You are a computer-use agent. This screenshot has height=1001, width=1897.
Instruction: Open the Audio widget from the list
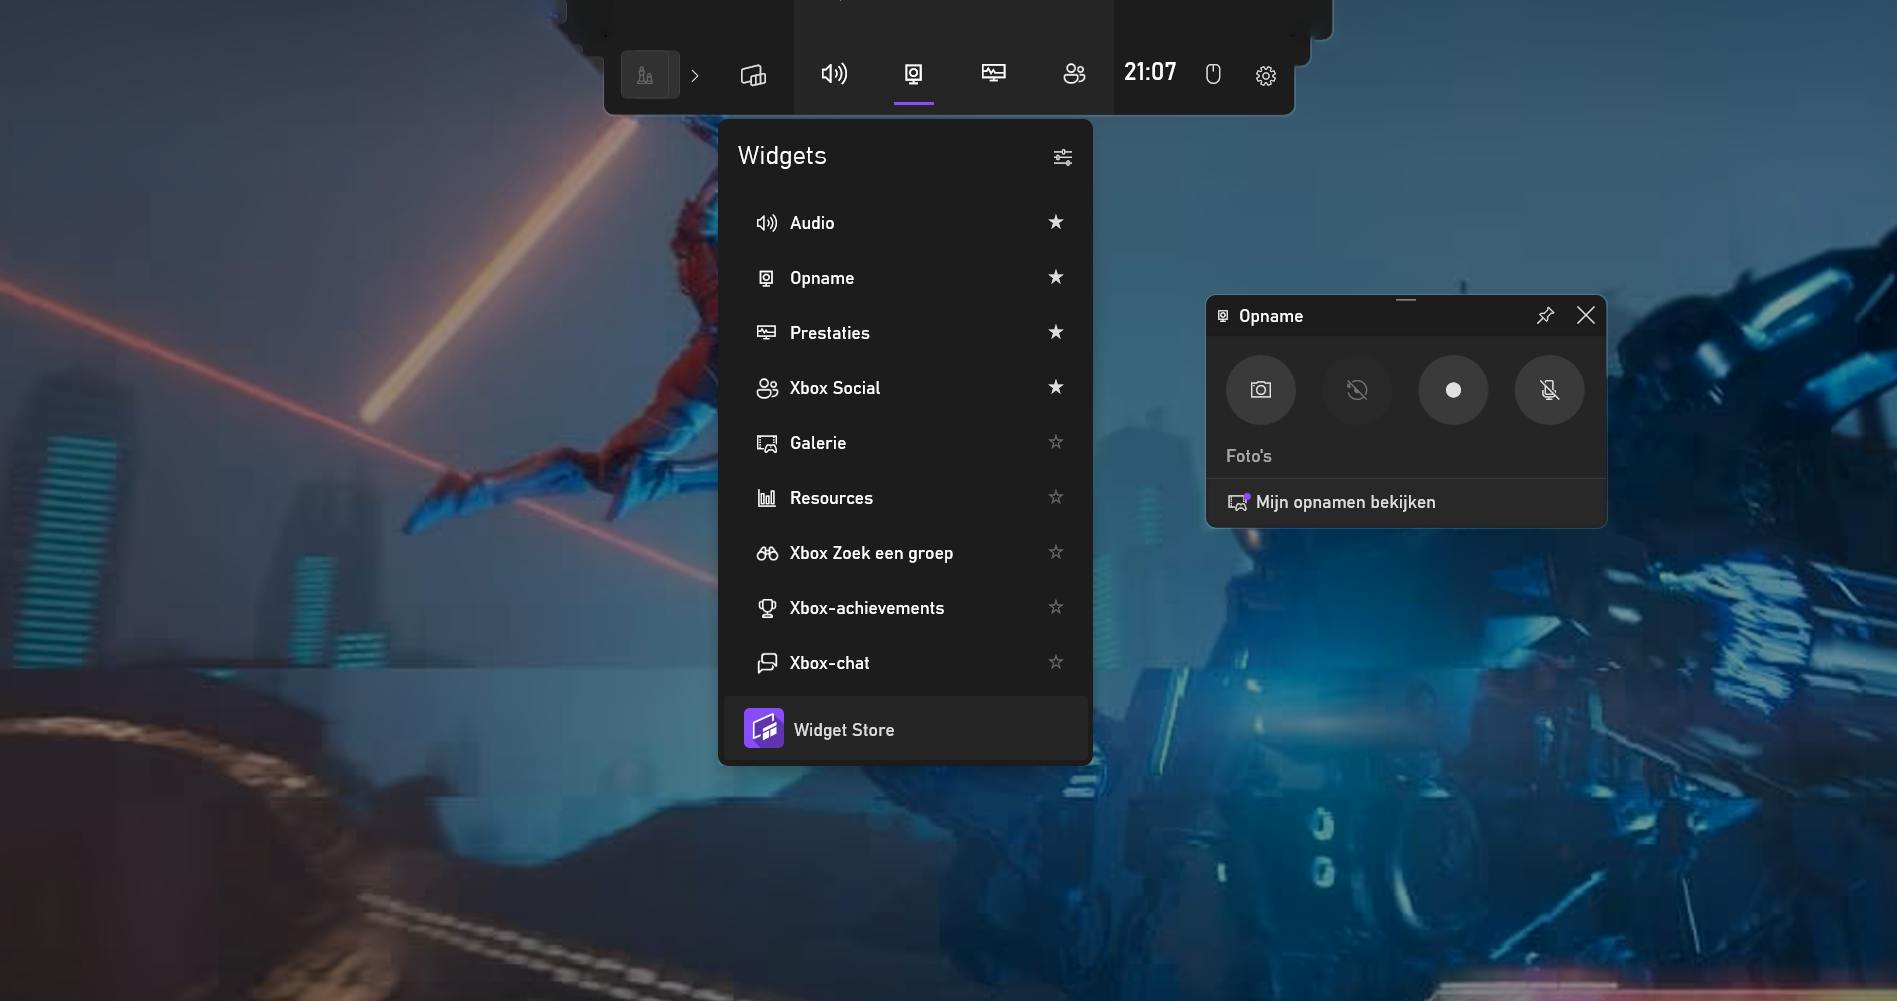click(905, 223)
